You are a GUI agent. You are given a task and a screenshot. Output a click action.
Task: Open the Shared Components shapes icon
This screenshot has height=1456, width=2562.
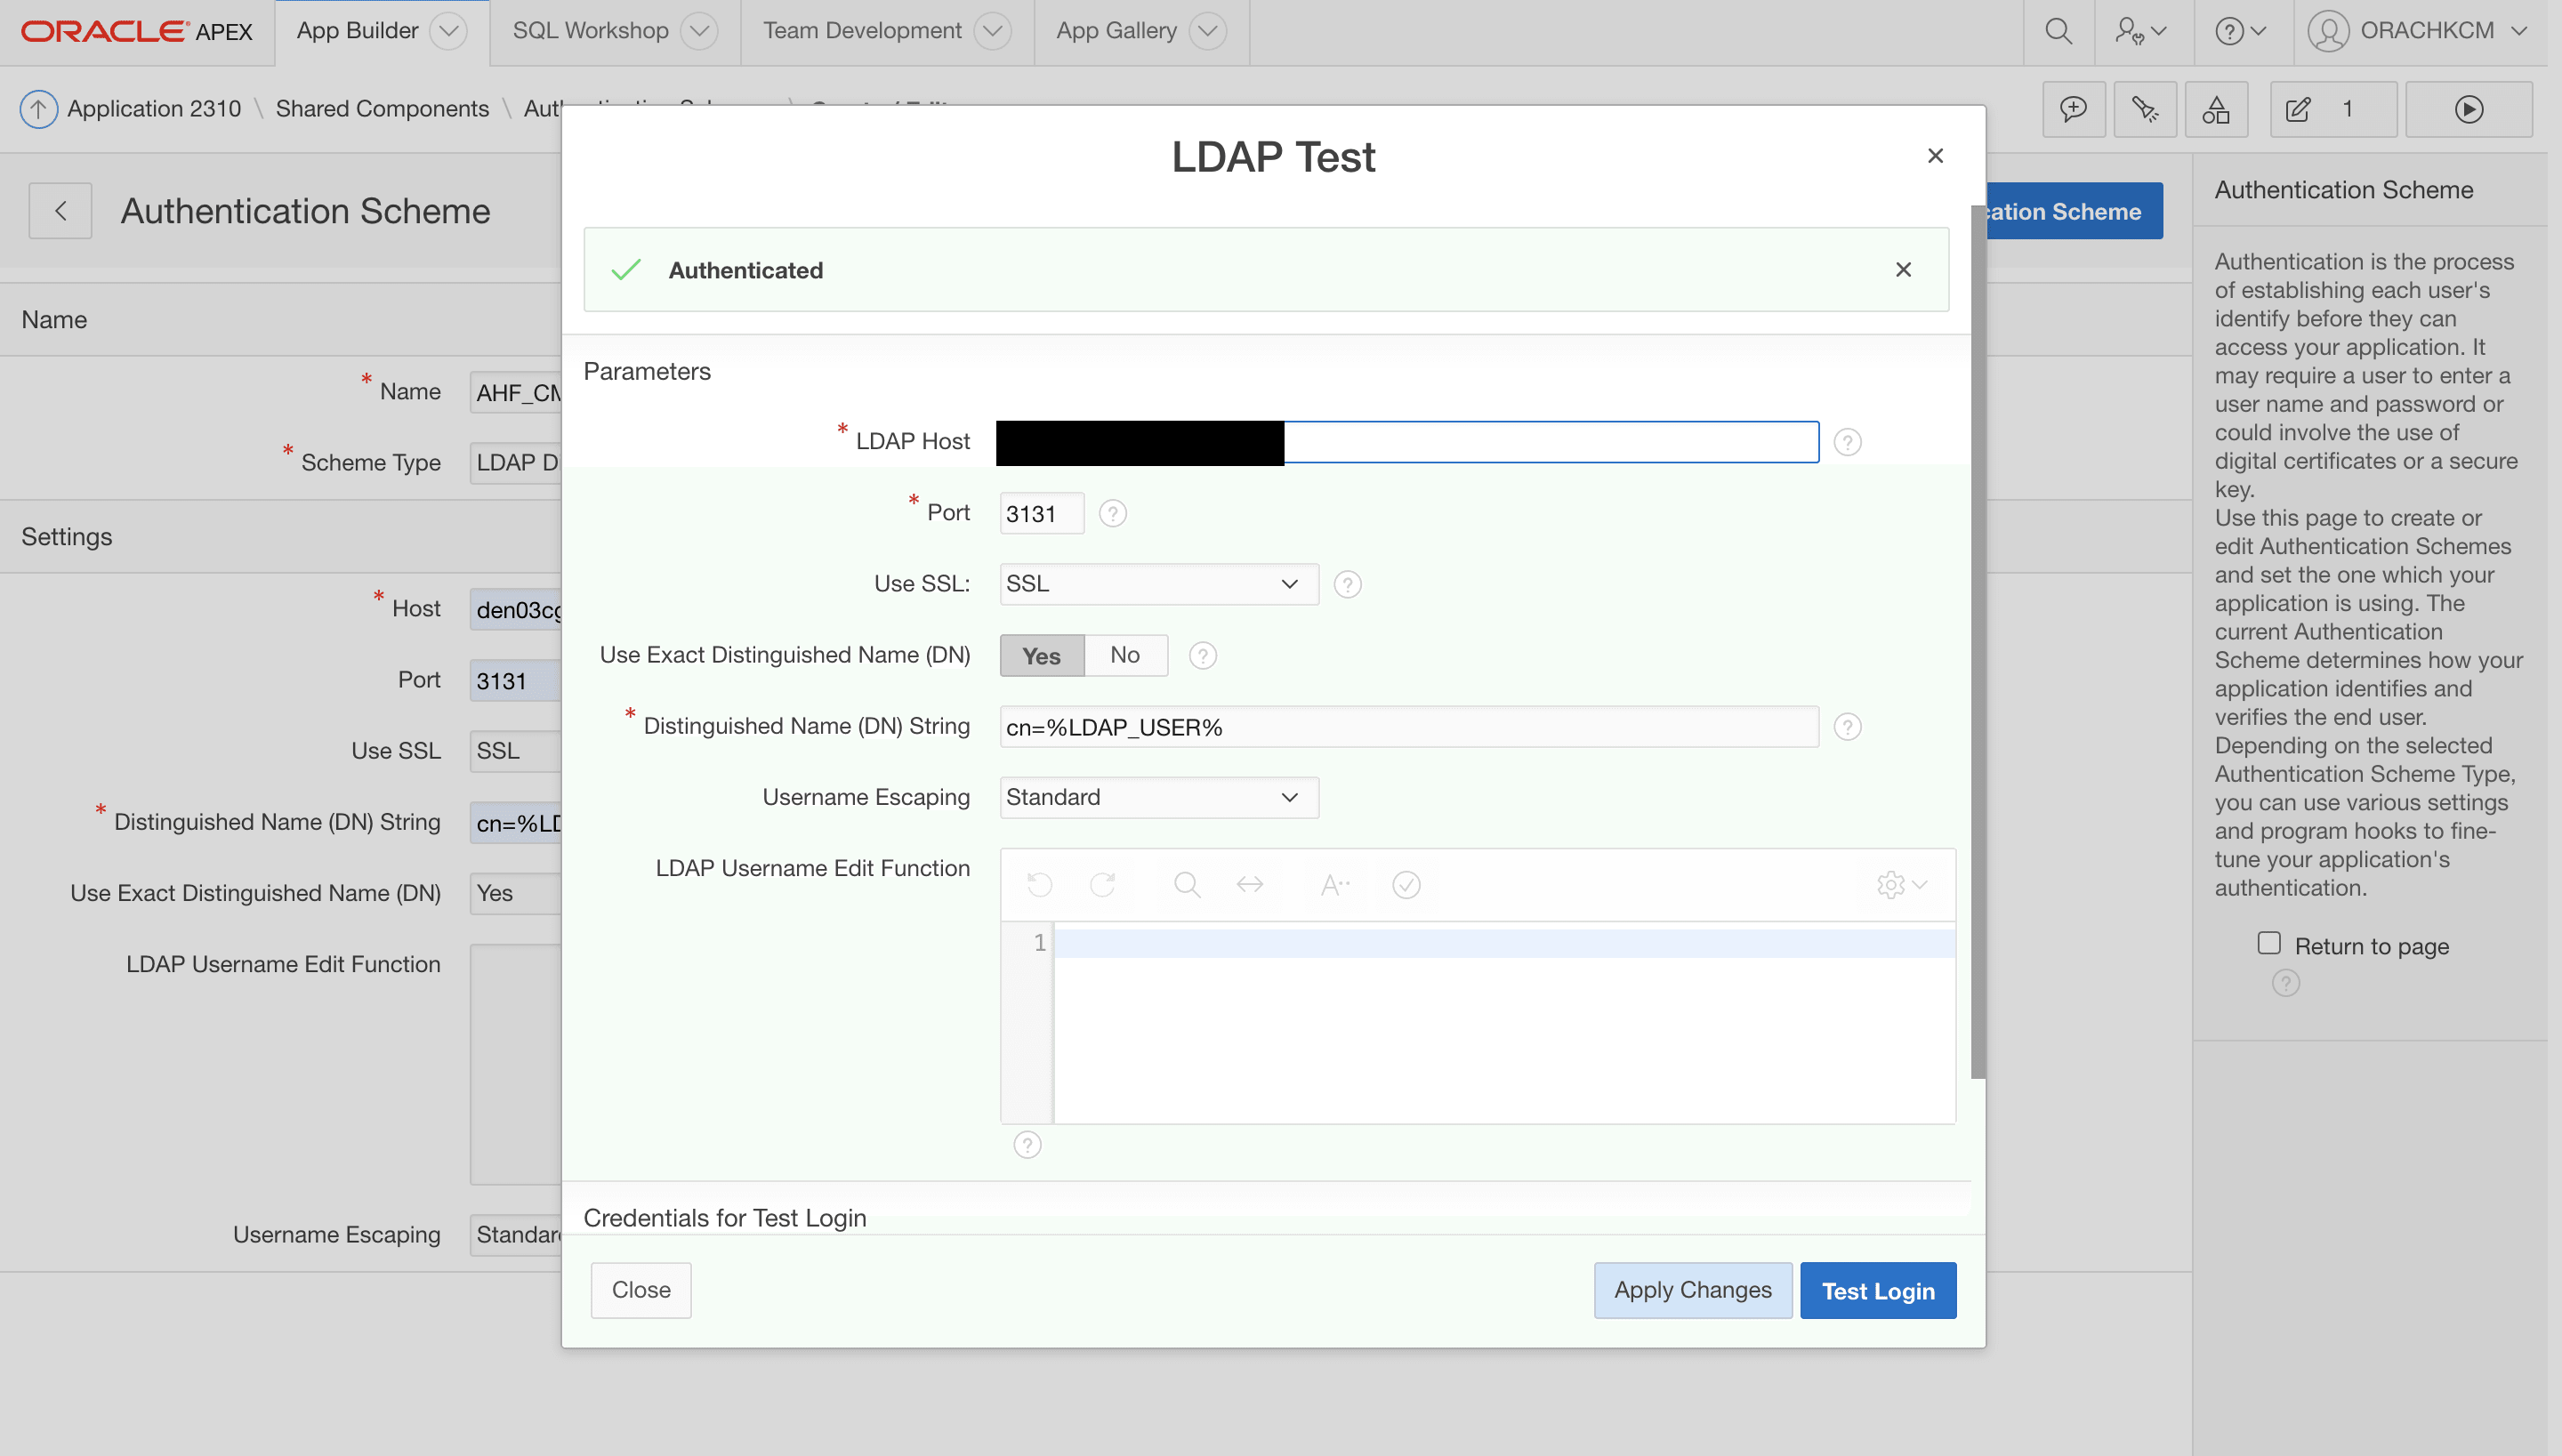[2216, 109]
